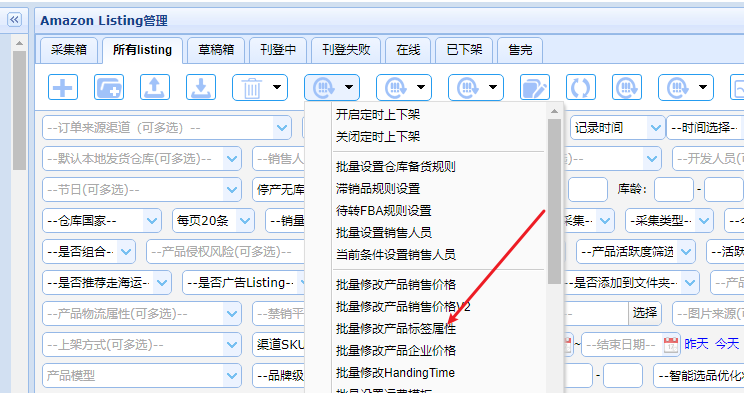Click the dropdown menu's vertical scrollbar

click(x=554, y=201)
